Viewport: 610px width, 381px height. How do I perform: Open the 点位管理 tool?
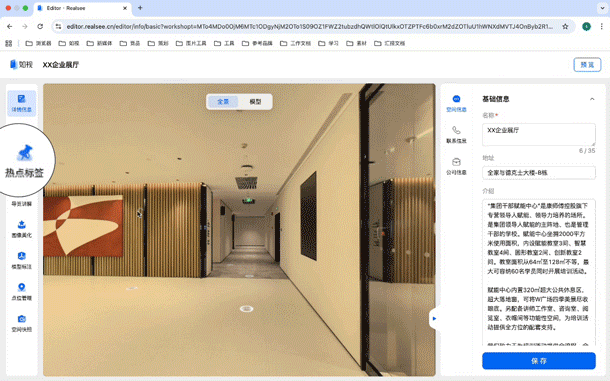click(x=22, y=291)
